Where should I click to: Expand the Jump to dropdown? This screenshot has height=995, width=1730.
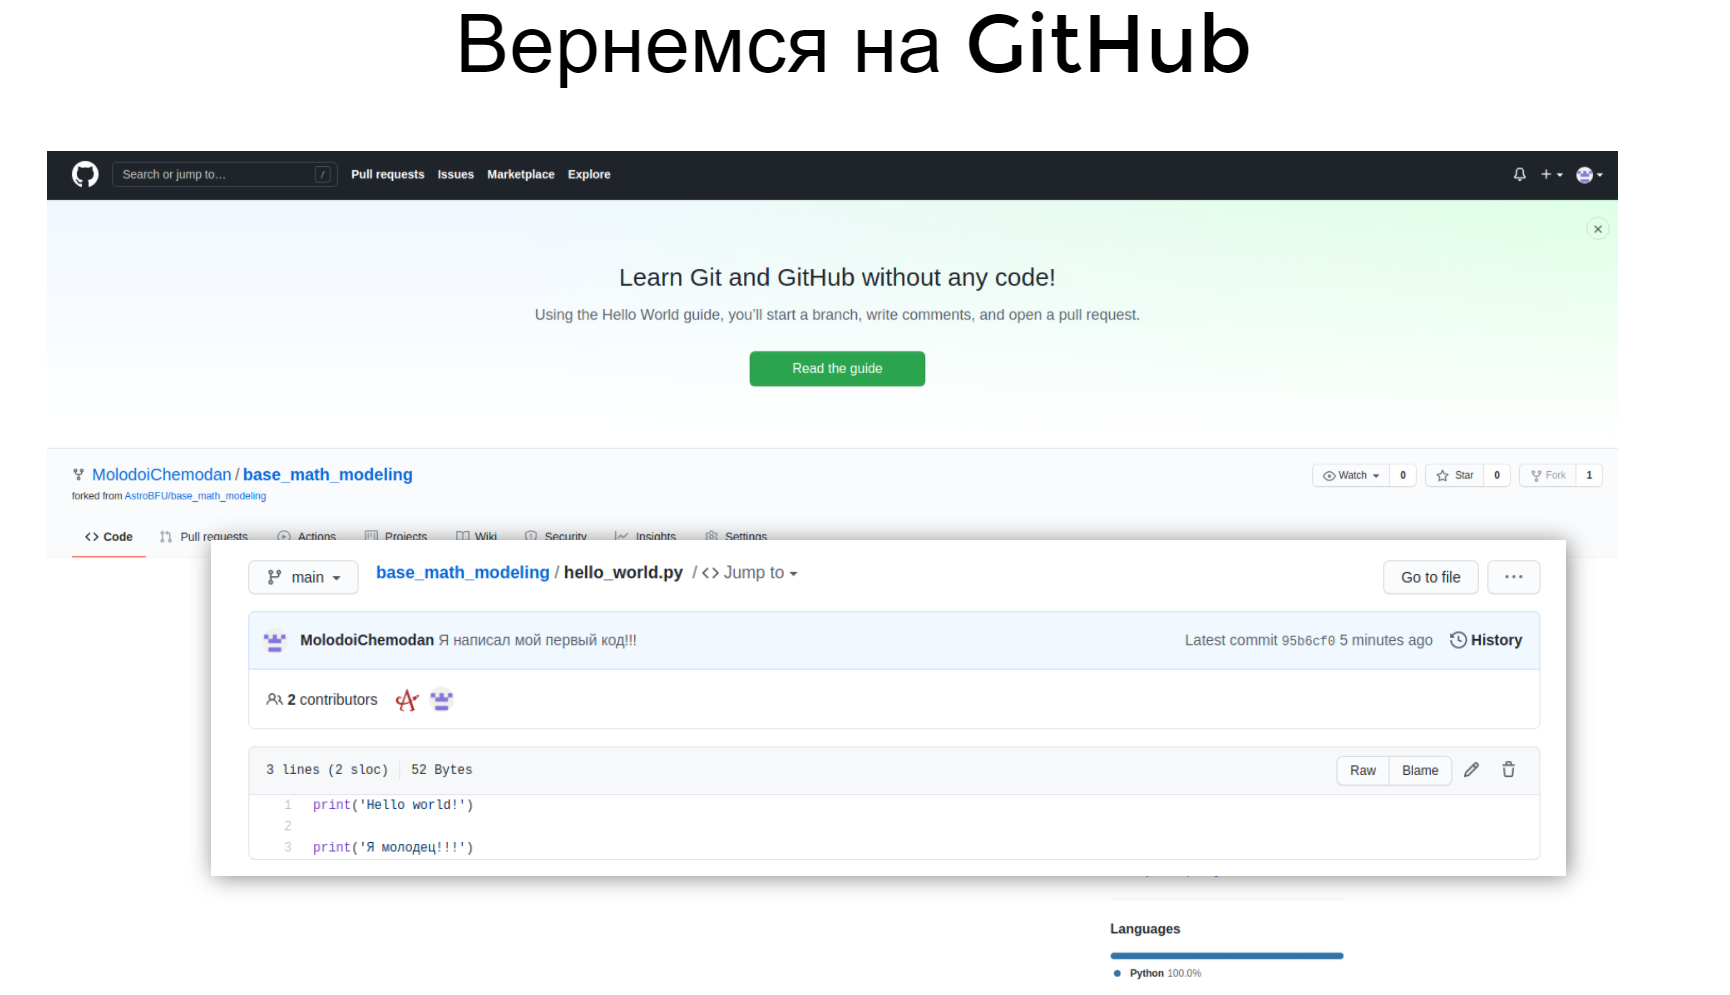coord(750,573)
